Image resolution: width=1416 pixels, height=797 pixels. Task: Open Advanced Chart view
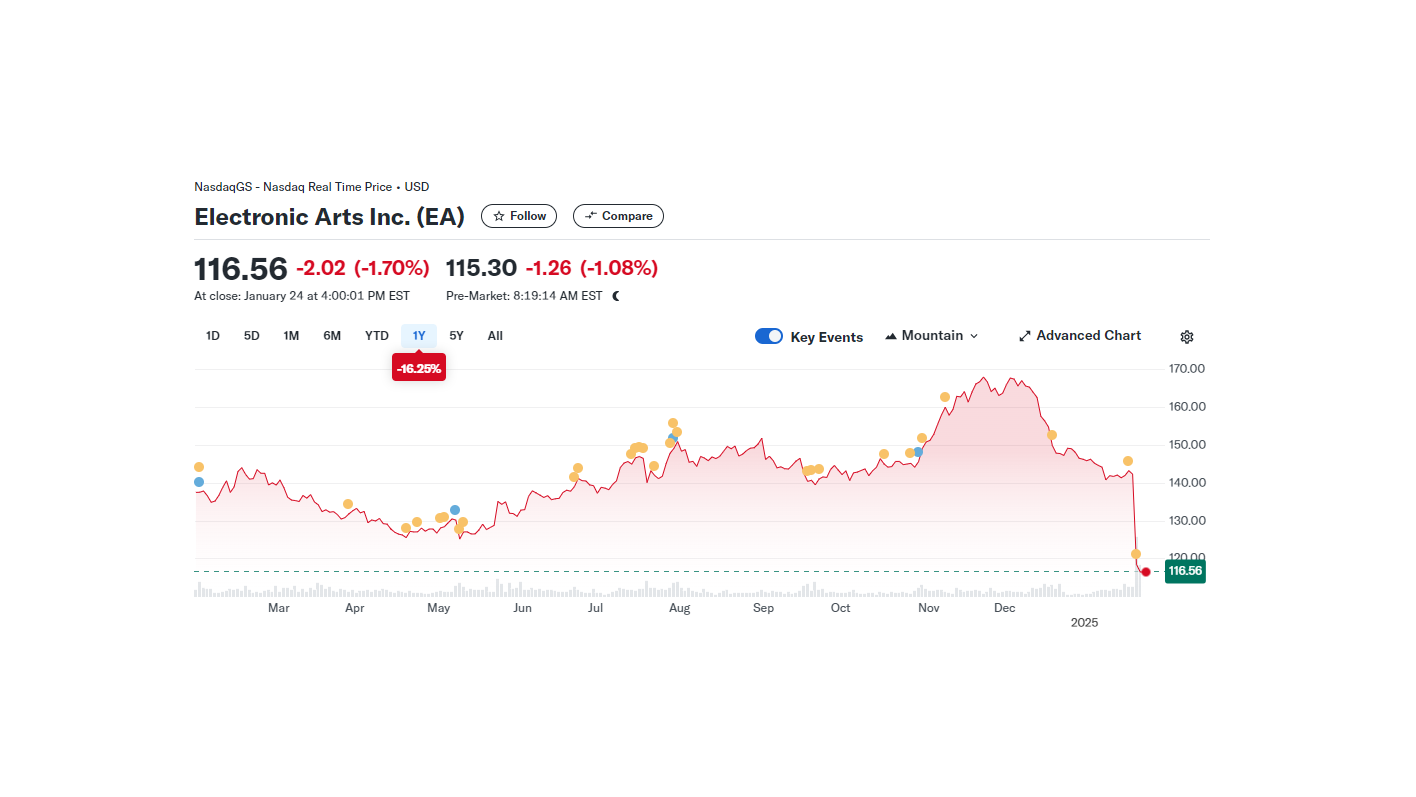(1080, 336)
